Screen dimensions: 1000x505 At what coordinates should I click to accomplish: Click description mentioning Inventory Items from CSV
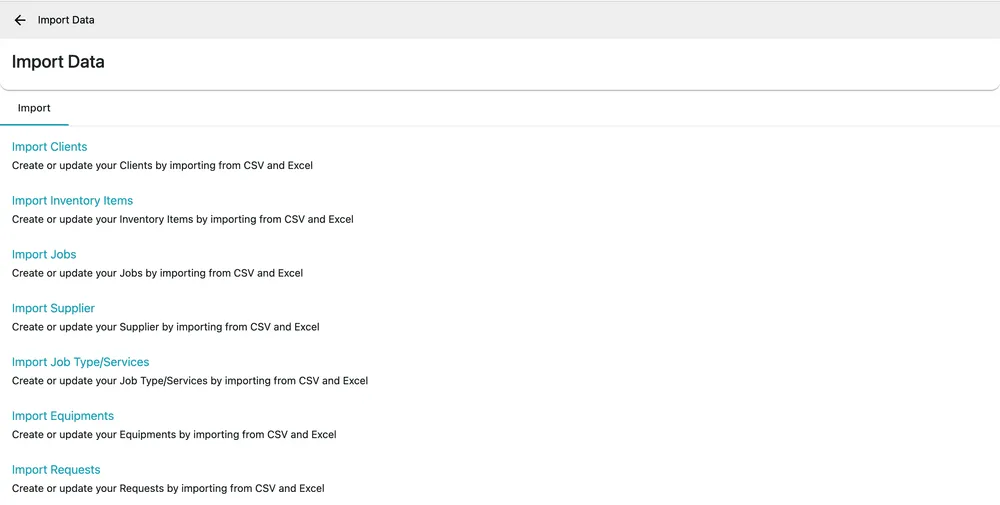[x=182, y=219]
